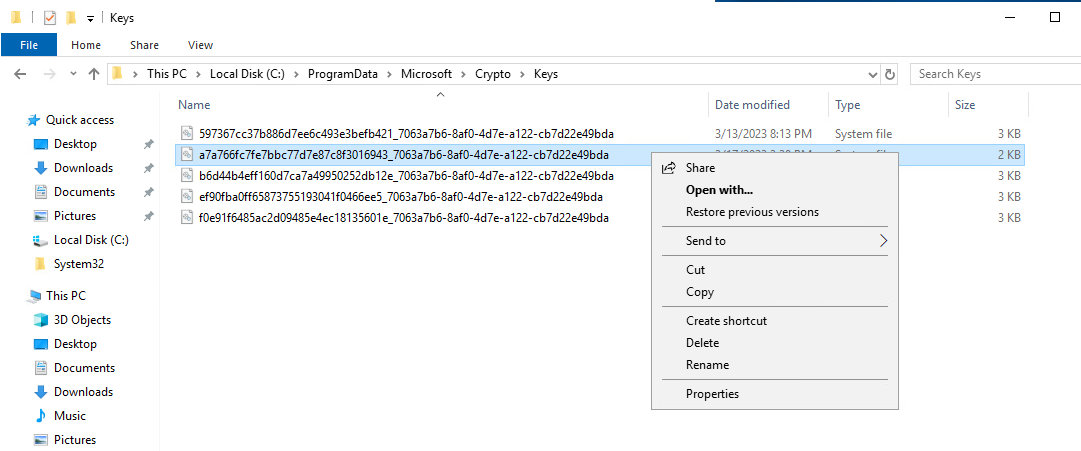
Task: Select file starting with ef90fba0ff658737
Action: (401, 197)
